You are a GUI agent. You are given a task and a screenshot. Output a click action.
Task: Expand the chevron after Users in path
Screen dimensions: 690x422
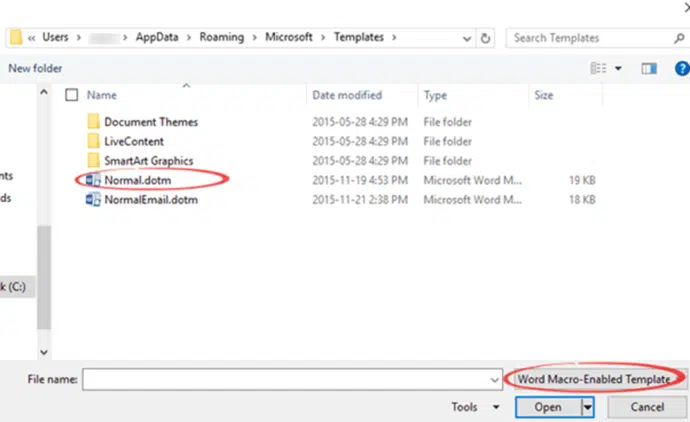click(79, 37)
